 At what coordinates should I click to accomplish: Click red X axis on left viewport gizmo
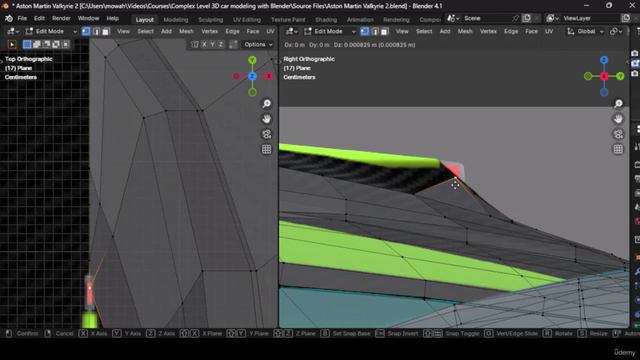[268, 76]
